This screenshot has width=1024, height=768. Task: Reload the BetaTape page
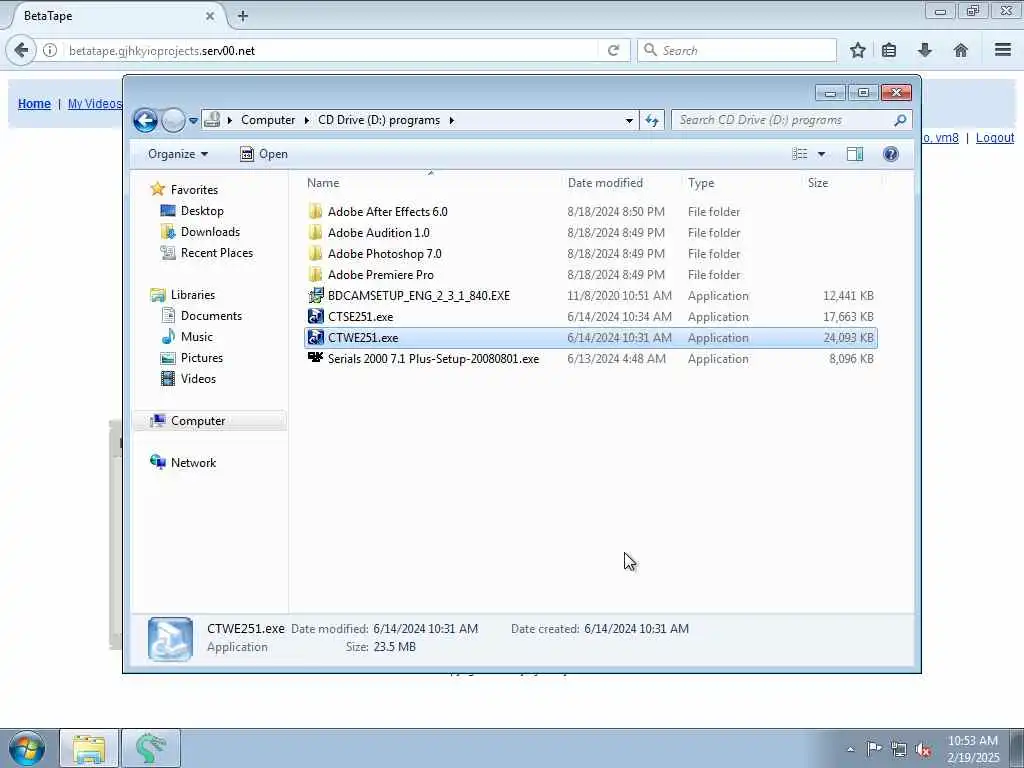point(613,50)
